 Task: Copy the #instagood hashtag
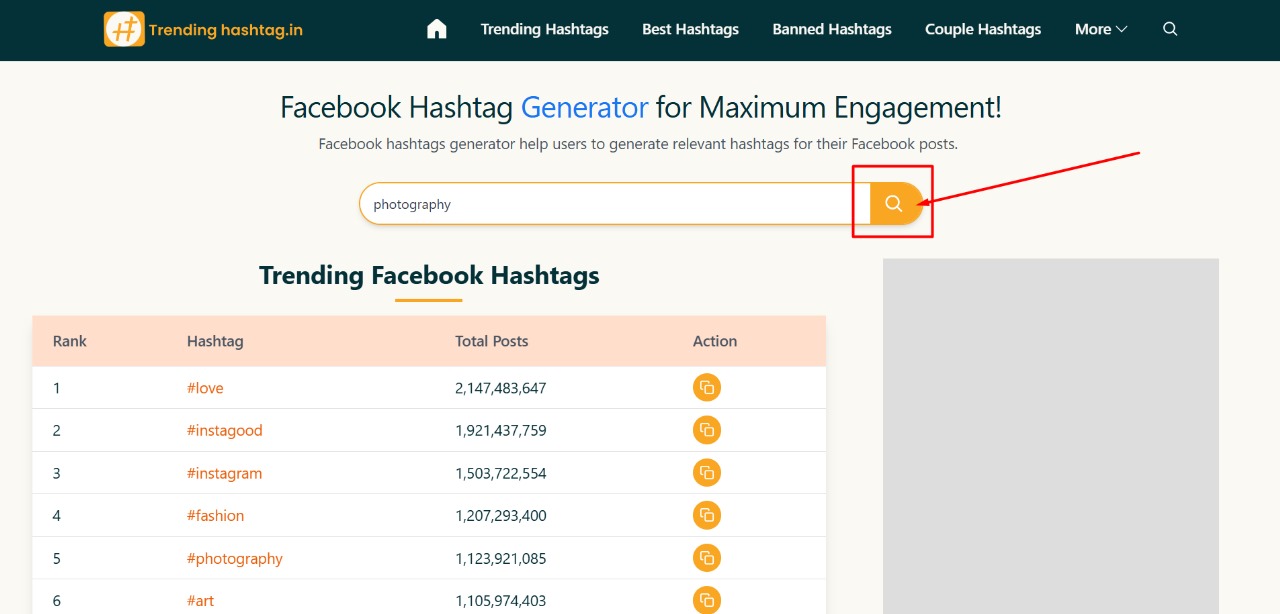coord(707,430)
